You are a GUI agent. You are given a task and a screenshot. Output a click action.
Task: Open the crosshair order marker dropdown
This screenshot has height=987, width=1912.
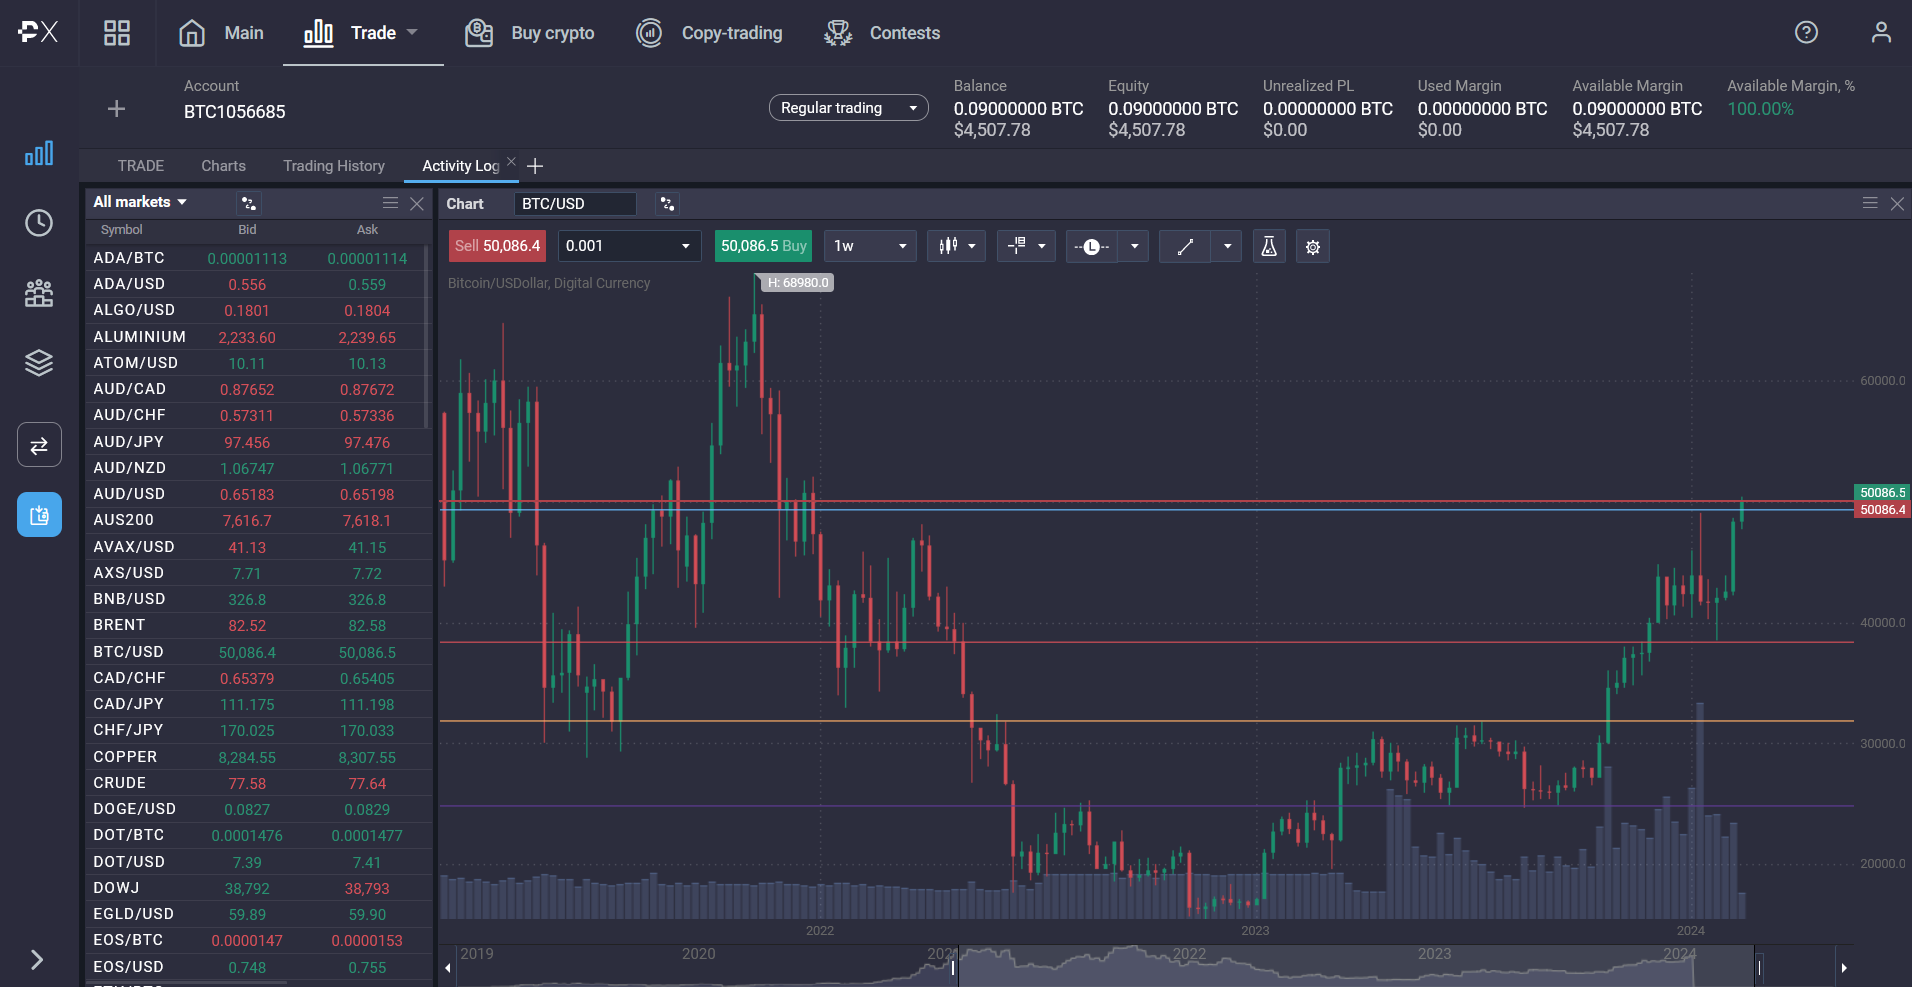point(1027,246)
